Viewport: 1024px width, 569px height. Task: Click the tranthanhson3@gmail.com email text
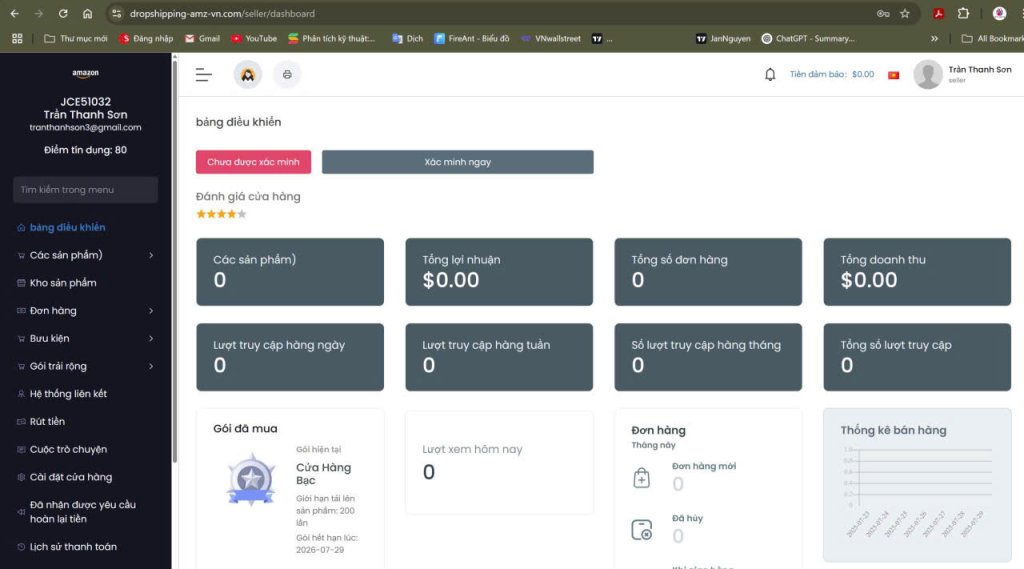[x=86, y=127]
